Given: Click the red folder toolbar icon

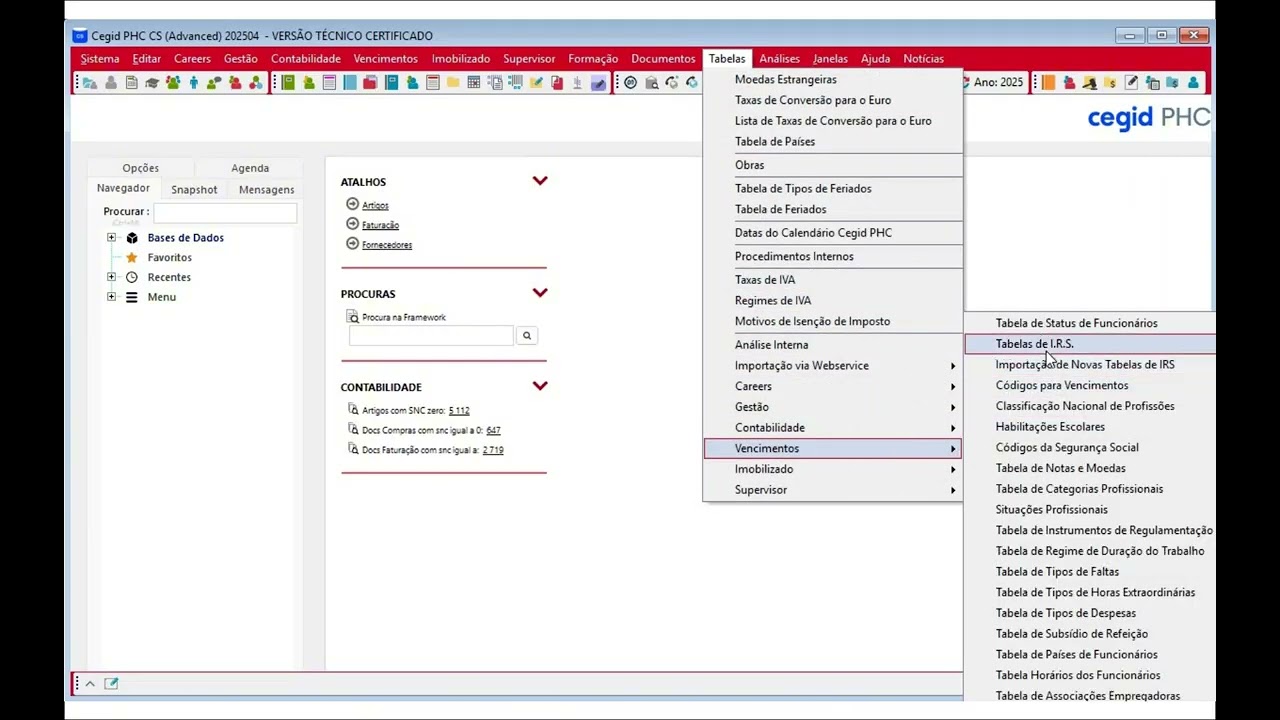Looking at the screenshot, I should click(x=370, y=83).
